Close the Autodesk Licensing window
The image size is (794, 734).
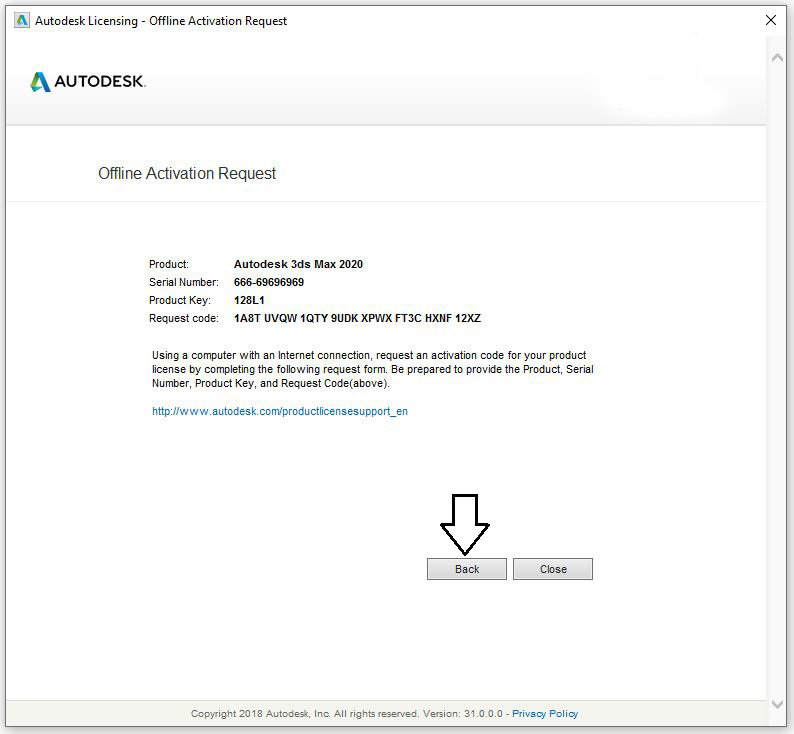(771, 20)
